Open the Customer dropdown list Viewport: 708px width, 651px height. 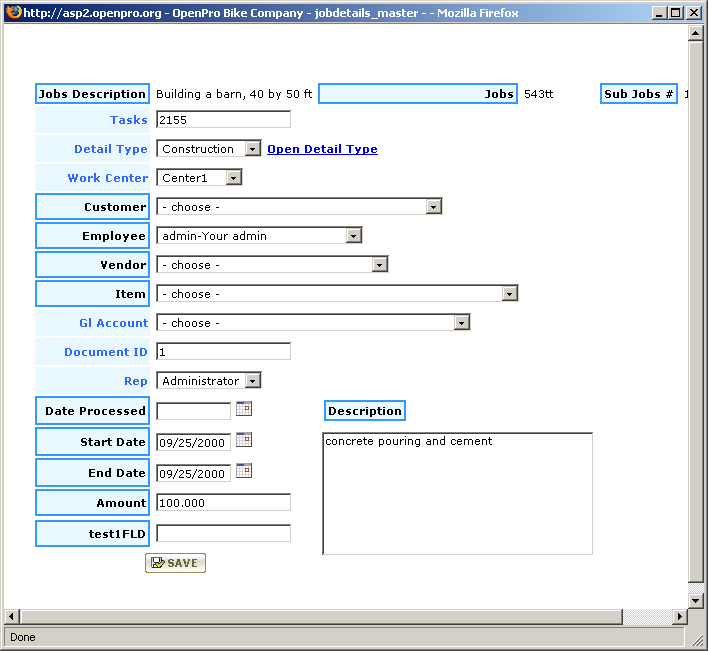click(x=433, y=207)
